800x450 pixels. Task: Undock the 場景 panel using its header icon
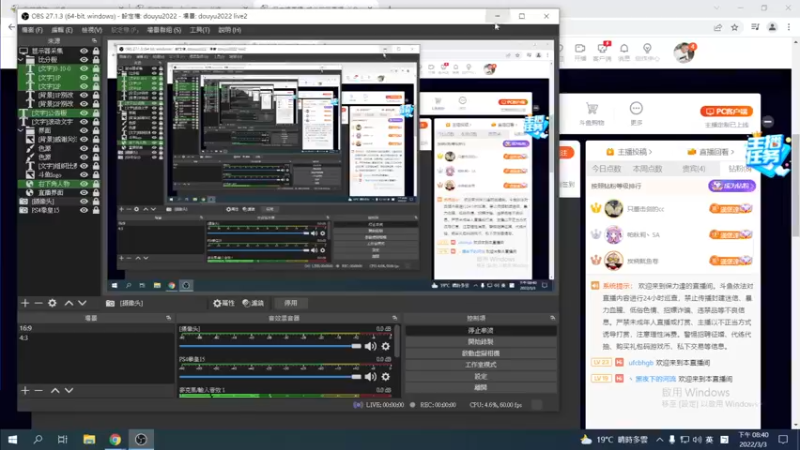(x=169, y=318)
